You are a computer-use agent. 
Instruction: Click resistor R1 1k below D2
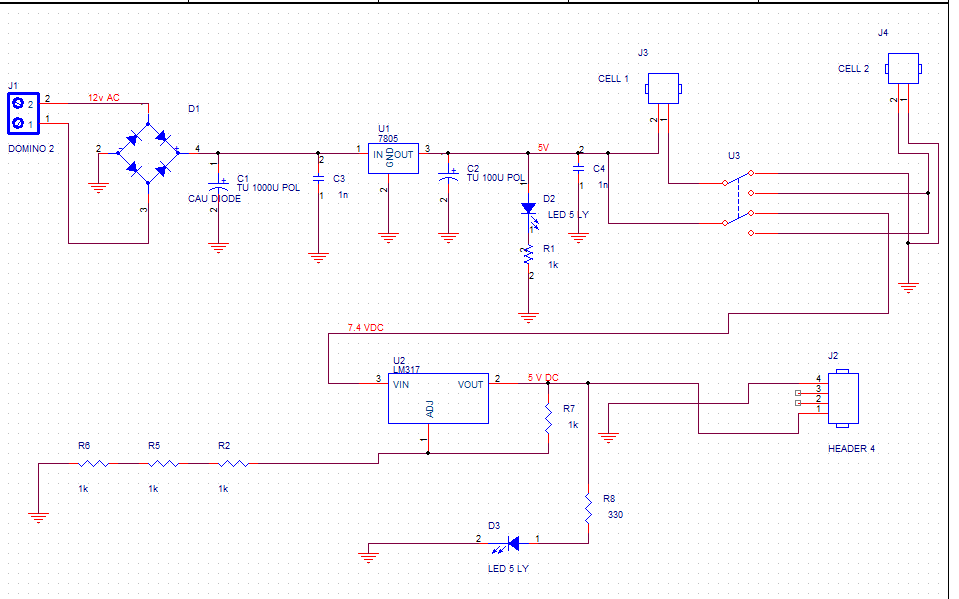[529, 255]
